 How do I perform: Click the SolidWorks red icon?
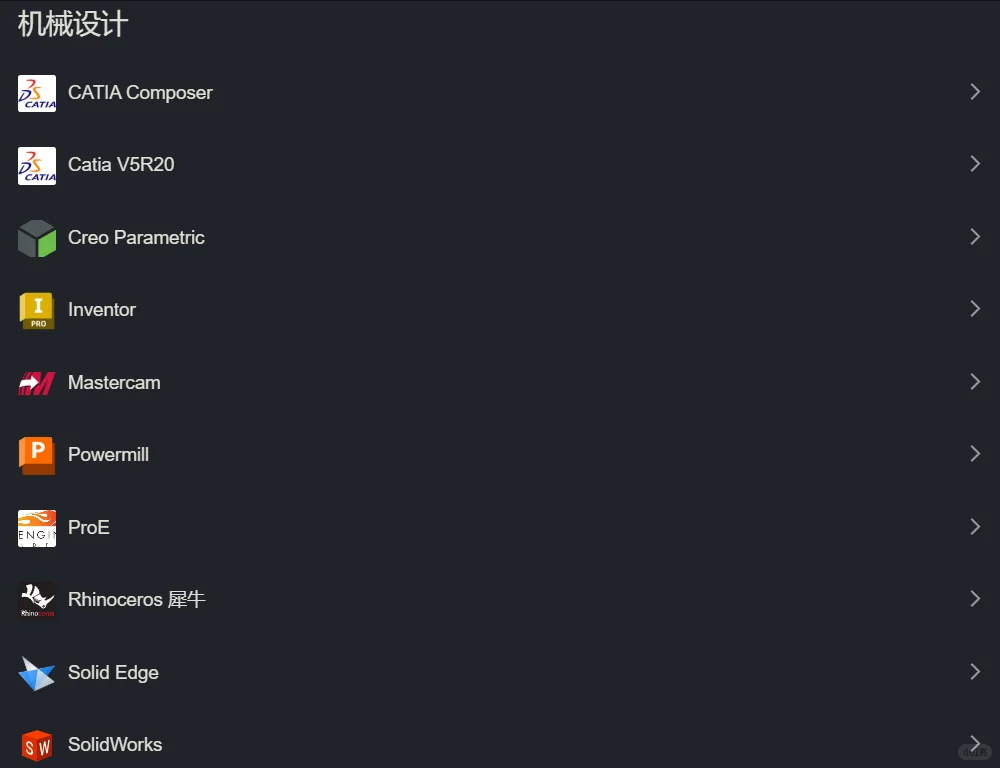37,745
